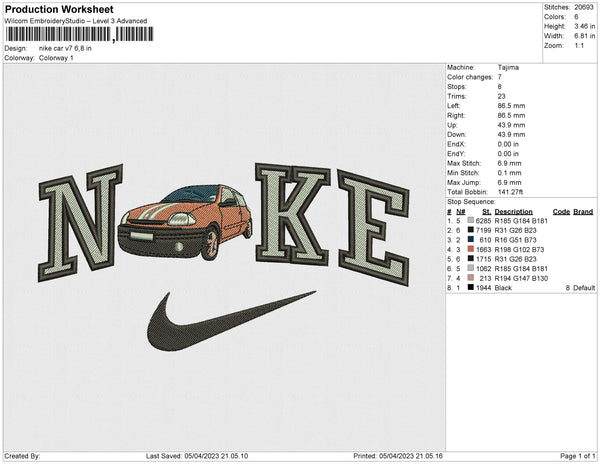600x464 pixels.
Task: Click the Default brand in the Black row
Action: pos(584,288)
